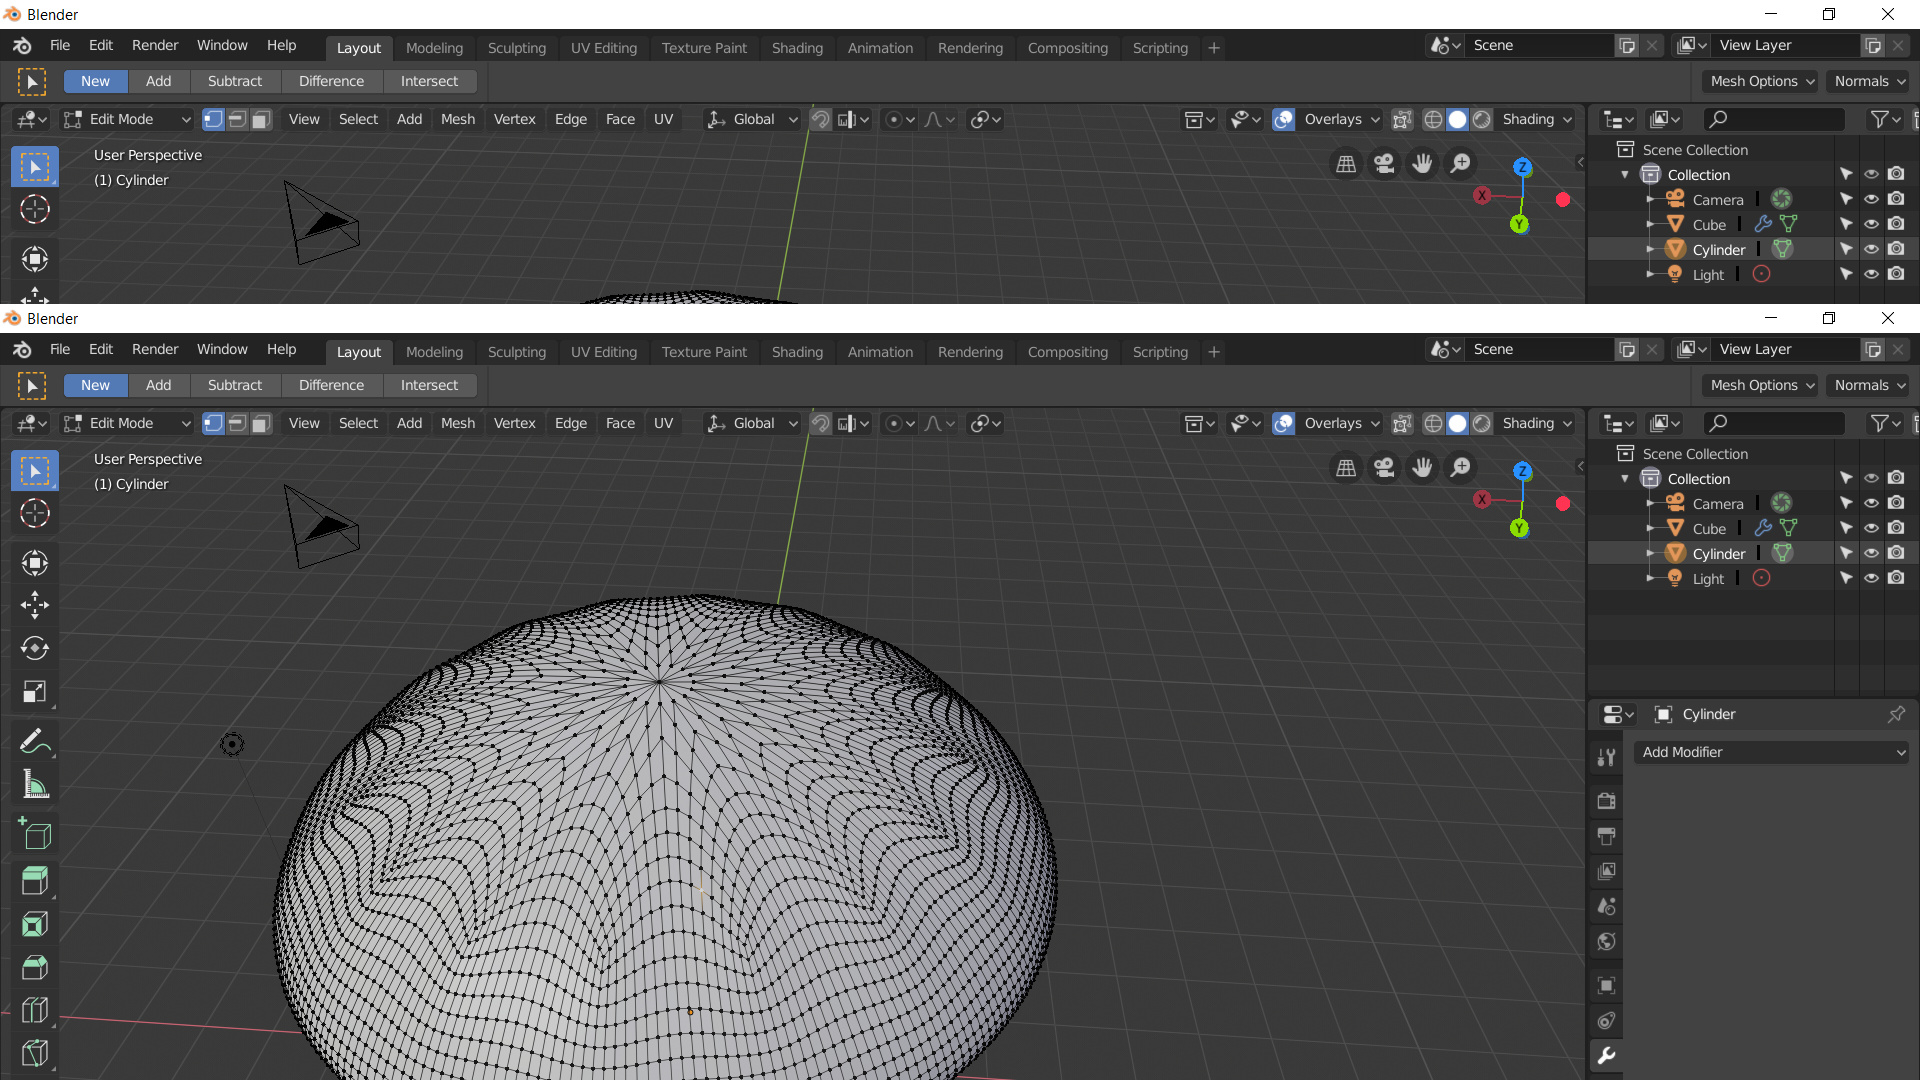Open the Mesh menu in the viewport header
The width and height of the screenshot is (1920, 1080).
[457, 423]
